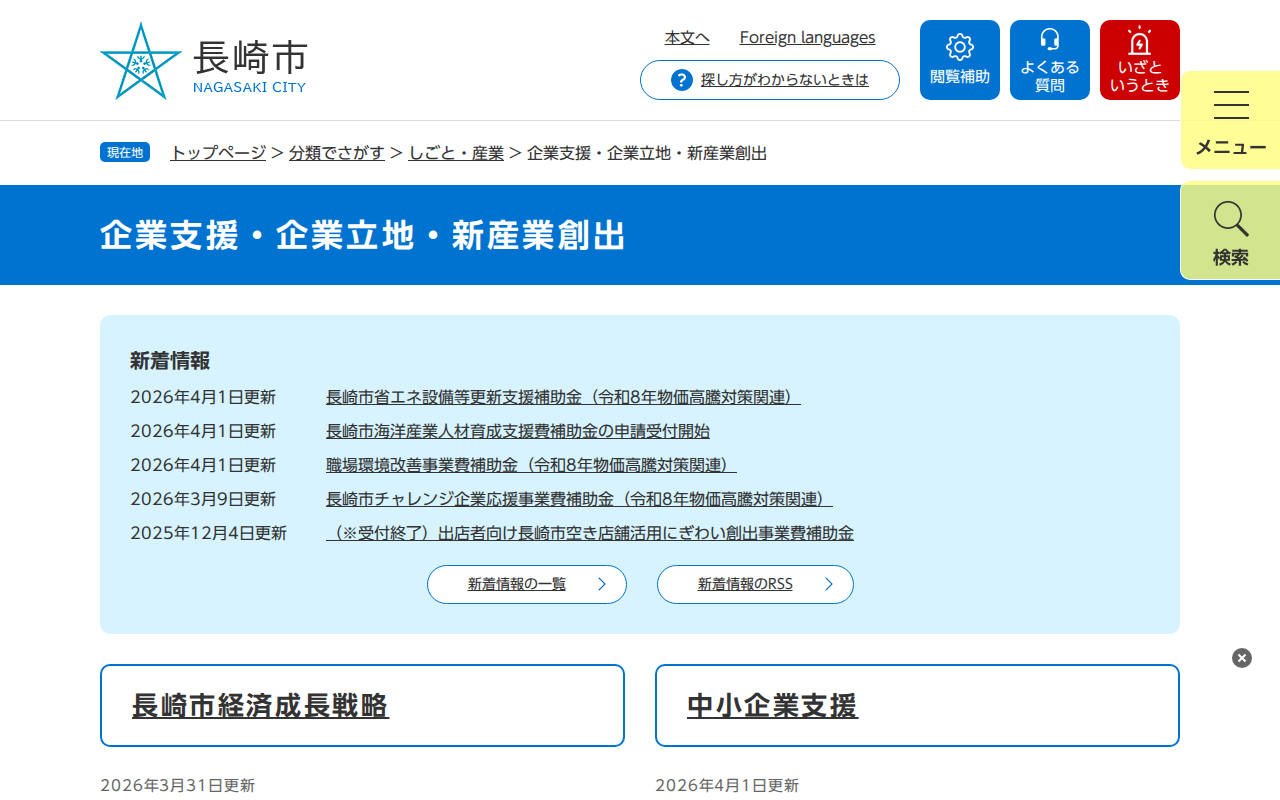This screenshot has height=800, width=1280.
Task: Click date 2025年12月4日更新
Action: (x=208, y=533)
